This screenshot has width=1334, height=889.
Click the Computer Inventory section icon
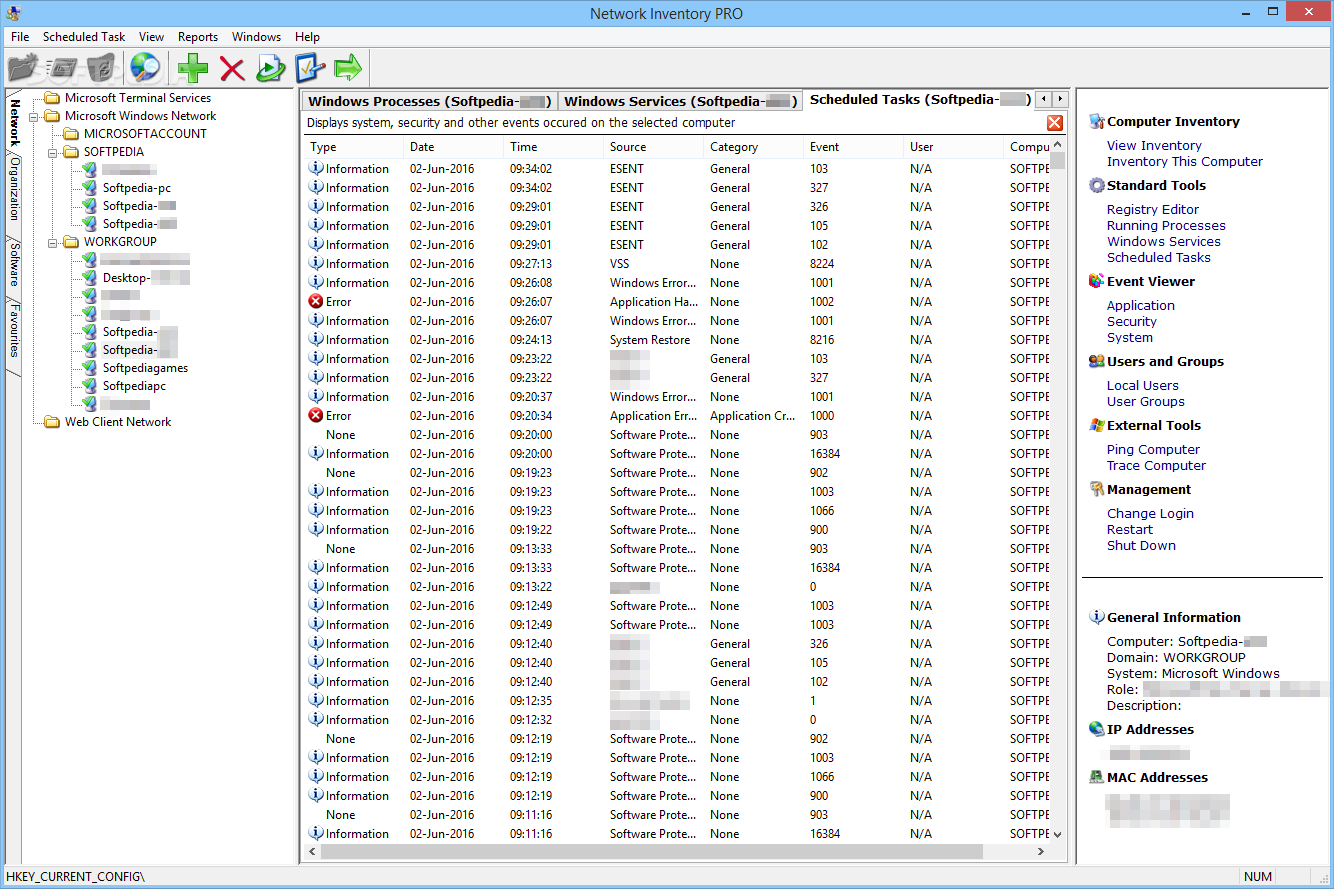point(1097,121)
